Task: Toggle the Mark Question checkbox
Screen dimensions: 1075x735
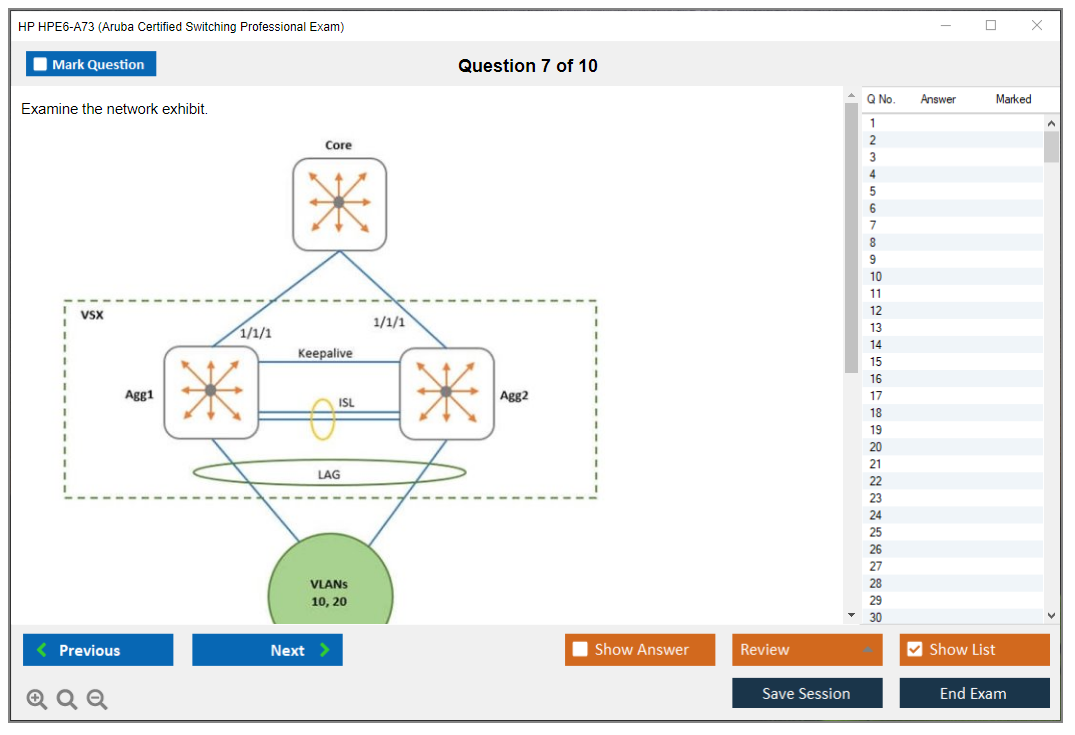Action: (x=41, y=64)
